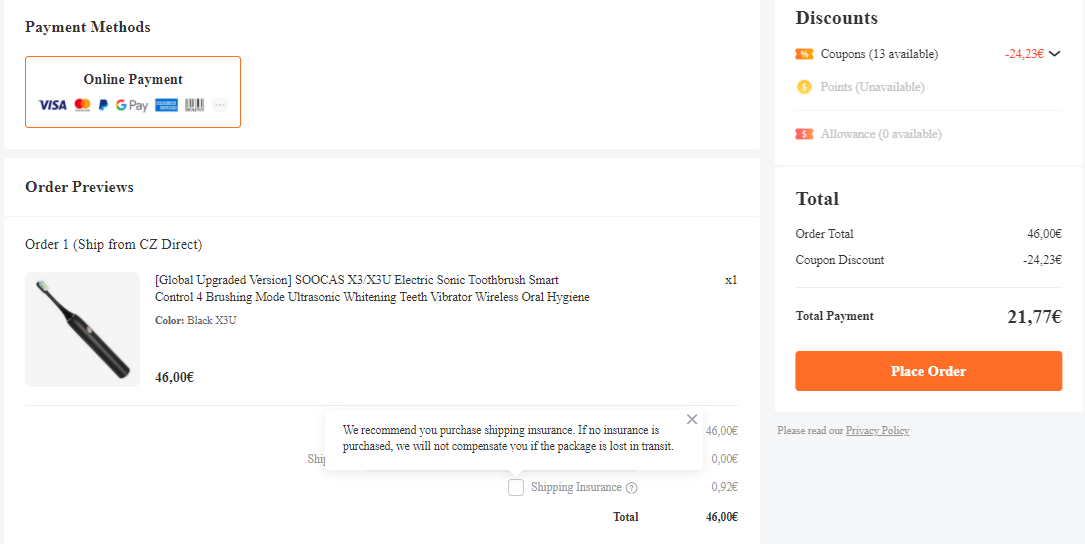Click the American Express logo
This screenshot has width=1085, height=544.
coord(166,105)
